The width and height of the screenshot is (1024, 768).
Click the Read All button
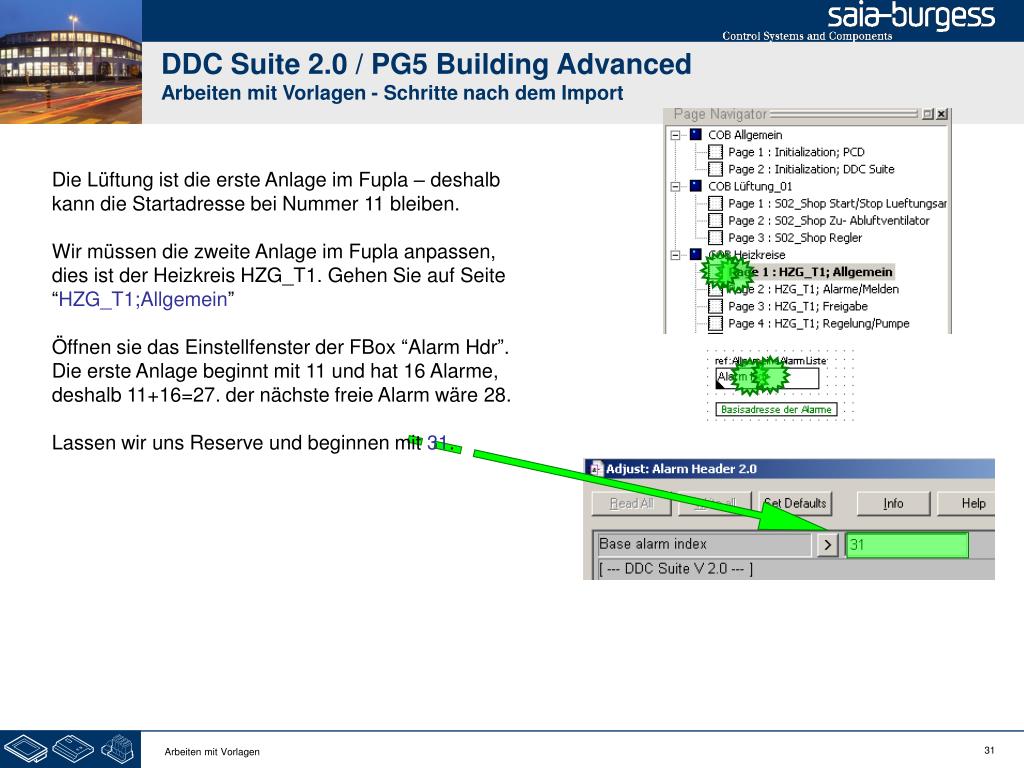click(631, 504)
